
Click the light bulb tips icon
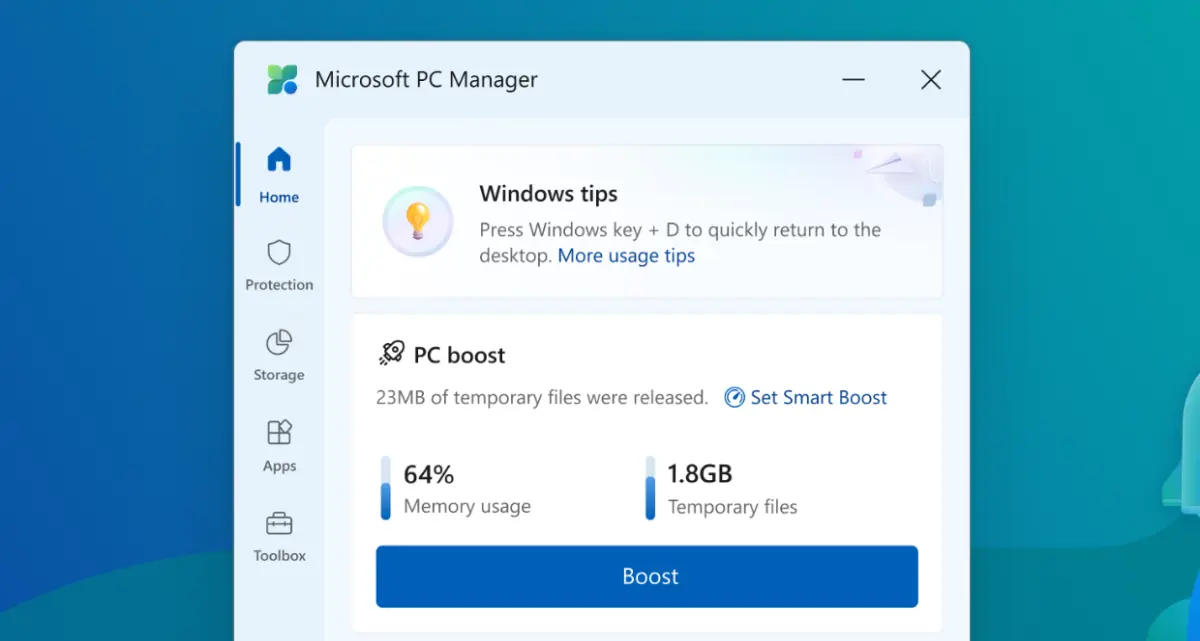point(418,221)
